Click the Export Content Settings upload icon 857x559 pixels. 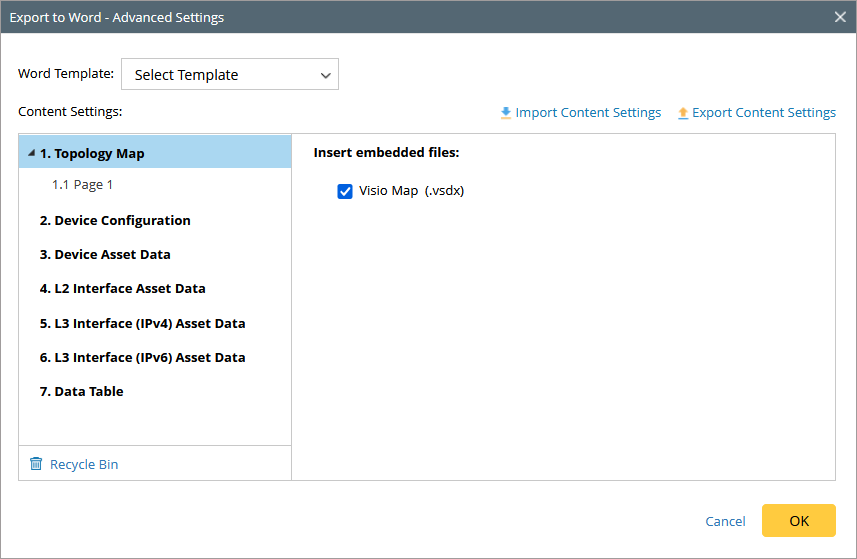683,113
